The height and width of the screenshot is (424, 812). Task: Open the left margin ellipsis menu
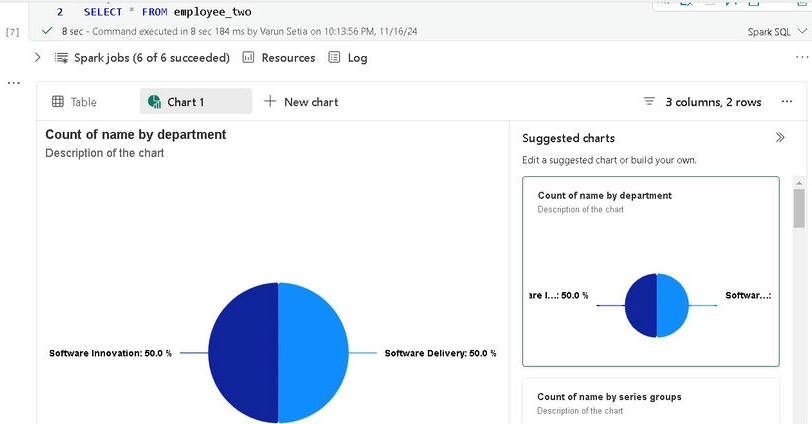pyautogui.click(x=13, y=82)
